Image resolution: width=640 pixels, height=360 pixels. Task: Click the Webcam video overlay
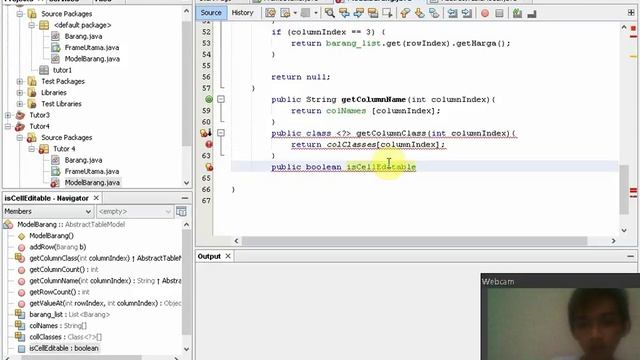click(560, 317)
